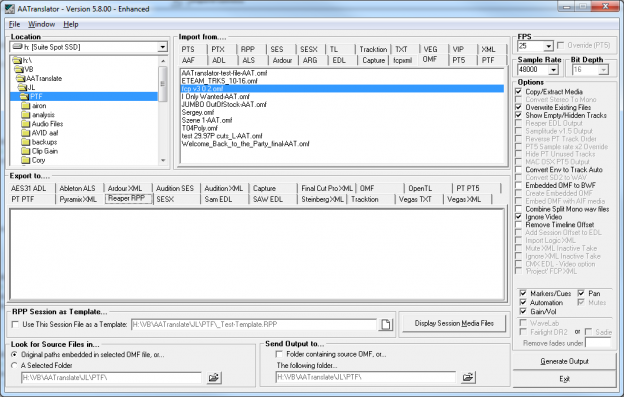
Task: Open the output folder browse icon
Action: click(468, 377)
